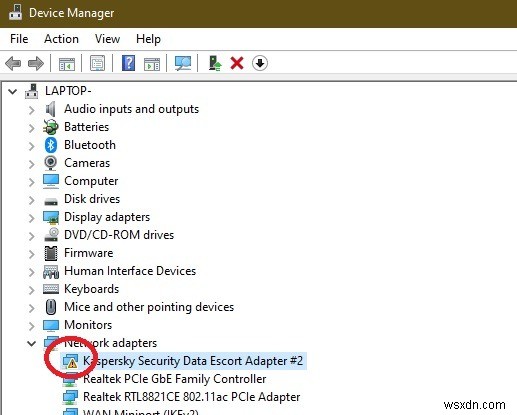Click the Computer monitor icon
The width and height of the screenshot is (517, 415).
51,181
